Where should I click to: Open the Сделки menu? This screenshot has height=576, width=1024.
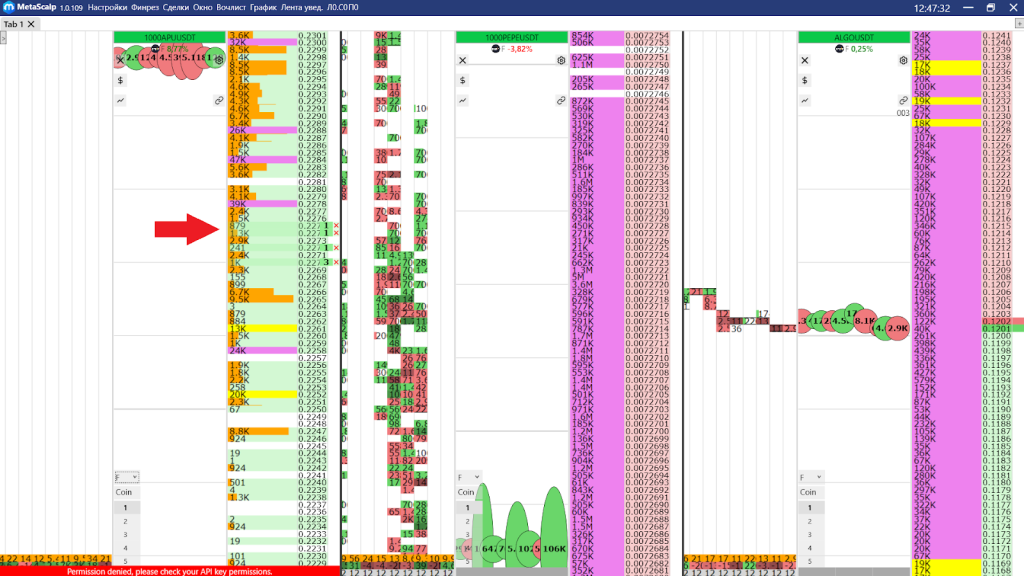(176, 8)
